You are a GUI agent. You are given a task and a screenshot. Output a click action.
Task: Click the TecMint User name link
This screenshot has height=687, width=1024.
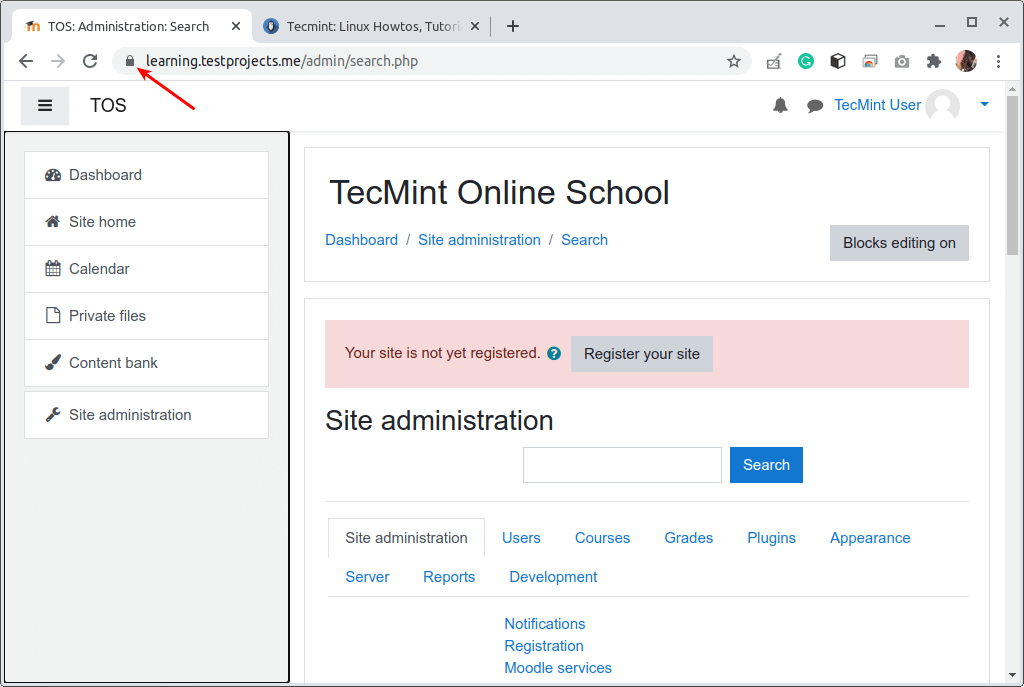877,105
